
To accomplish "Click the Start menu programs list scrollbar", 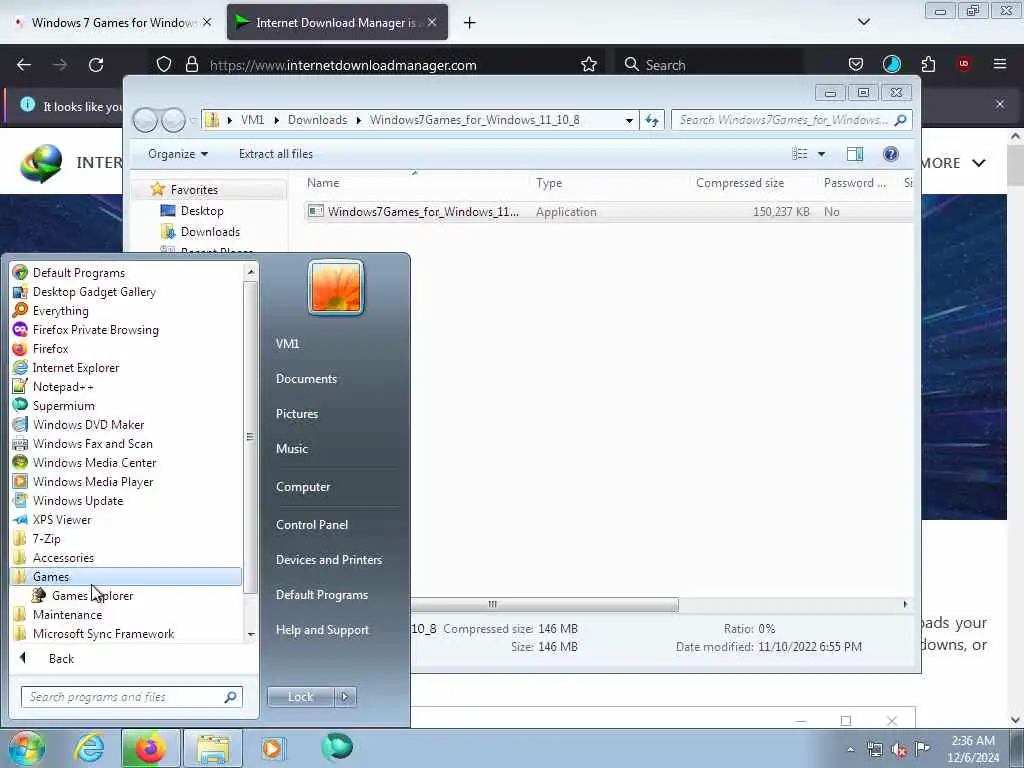I will 251,438.
